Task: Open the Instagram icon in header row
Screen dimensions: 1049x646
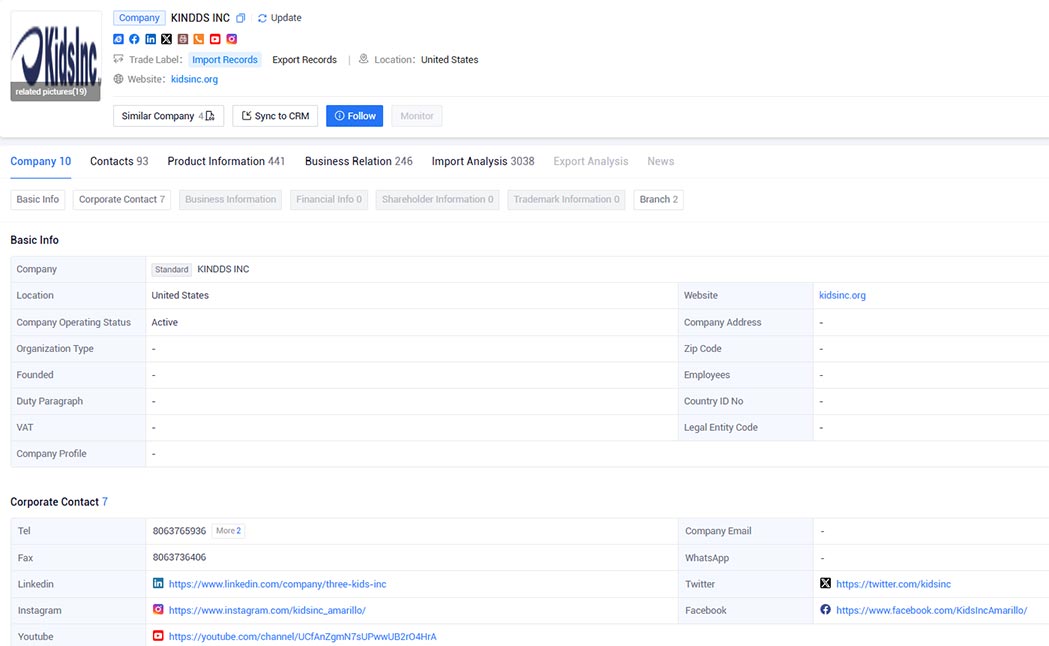Action: tap(231, 39)
